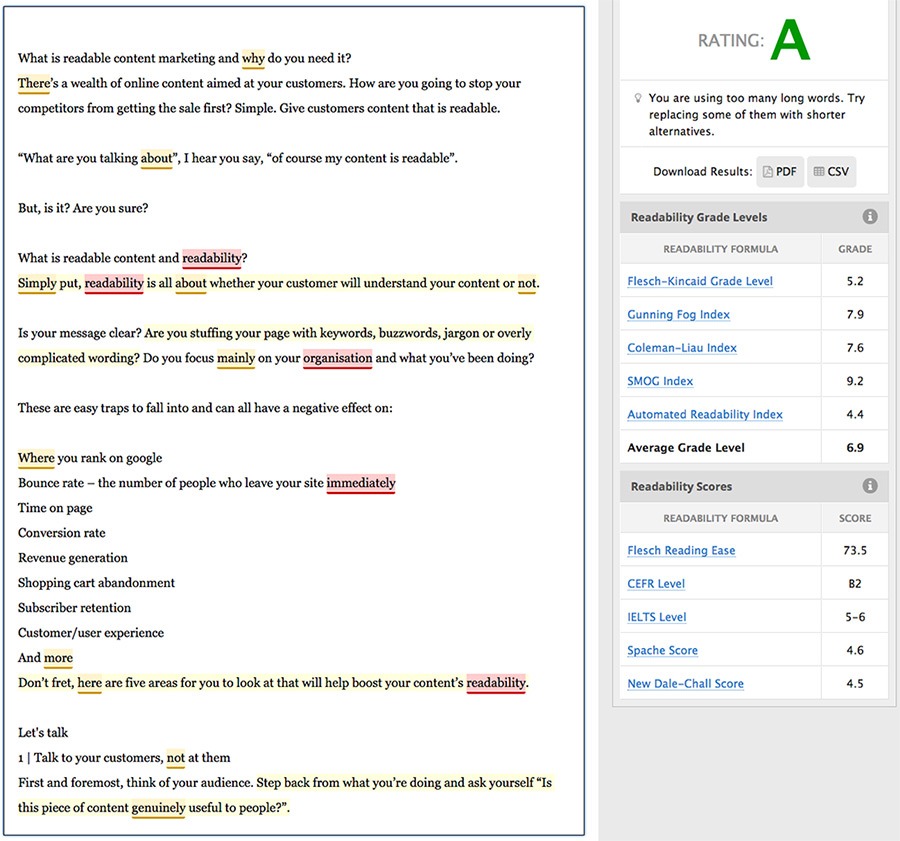Open the IELTS Level link
This screenshot has width=900, height=841.
coord(658,617)
